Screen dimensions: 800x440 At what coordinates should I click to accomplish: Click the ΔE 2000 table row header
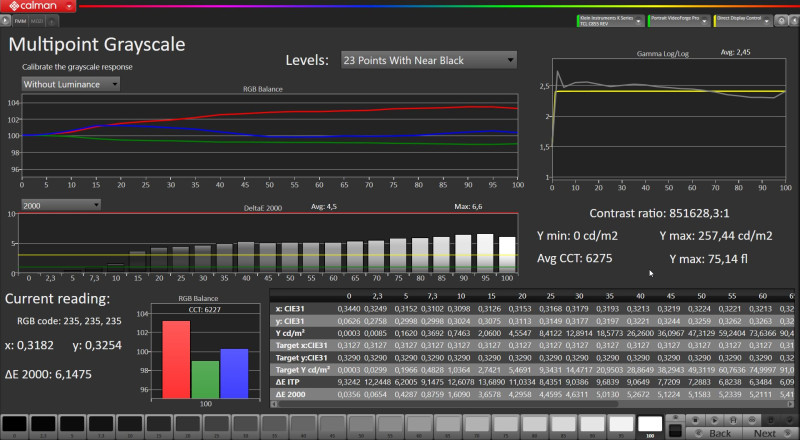point(290,395)
